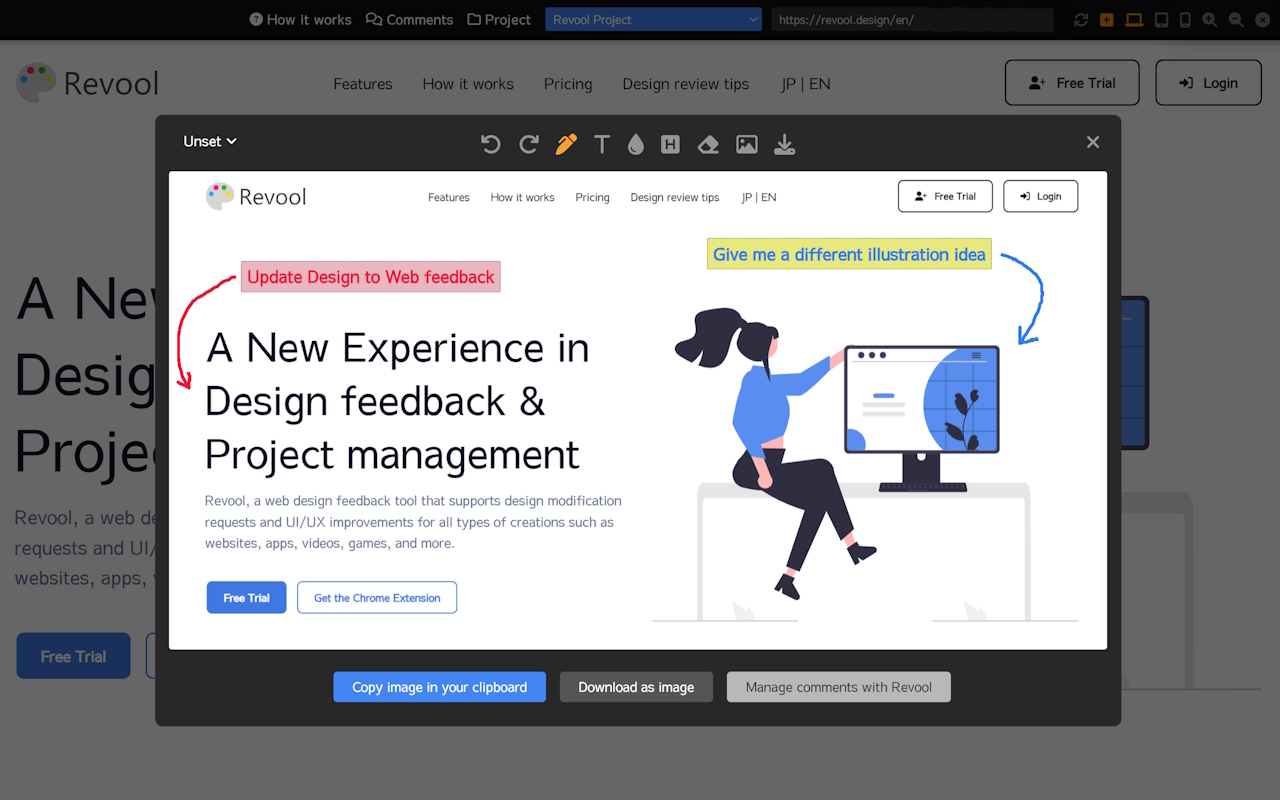The image size is (1280, 800).
Task: Open the Unset status dropdown
Action: tap(210, 141)
